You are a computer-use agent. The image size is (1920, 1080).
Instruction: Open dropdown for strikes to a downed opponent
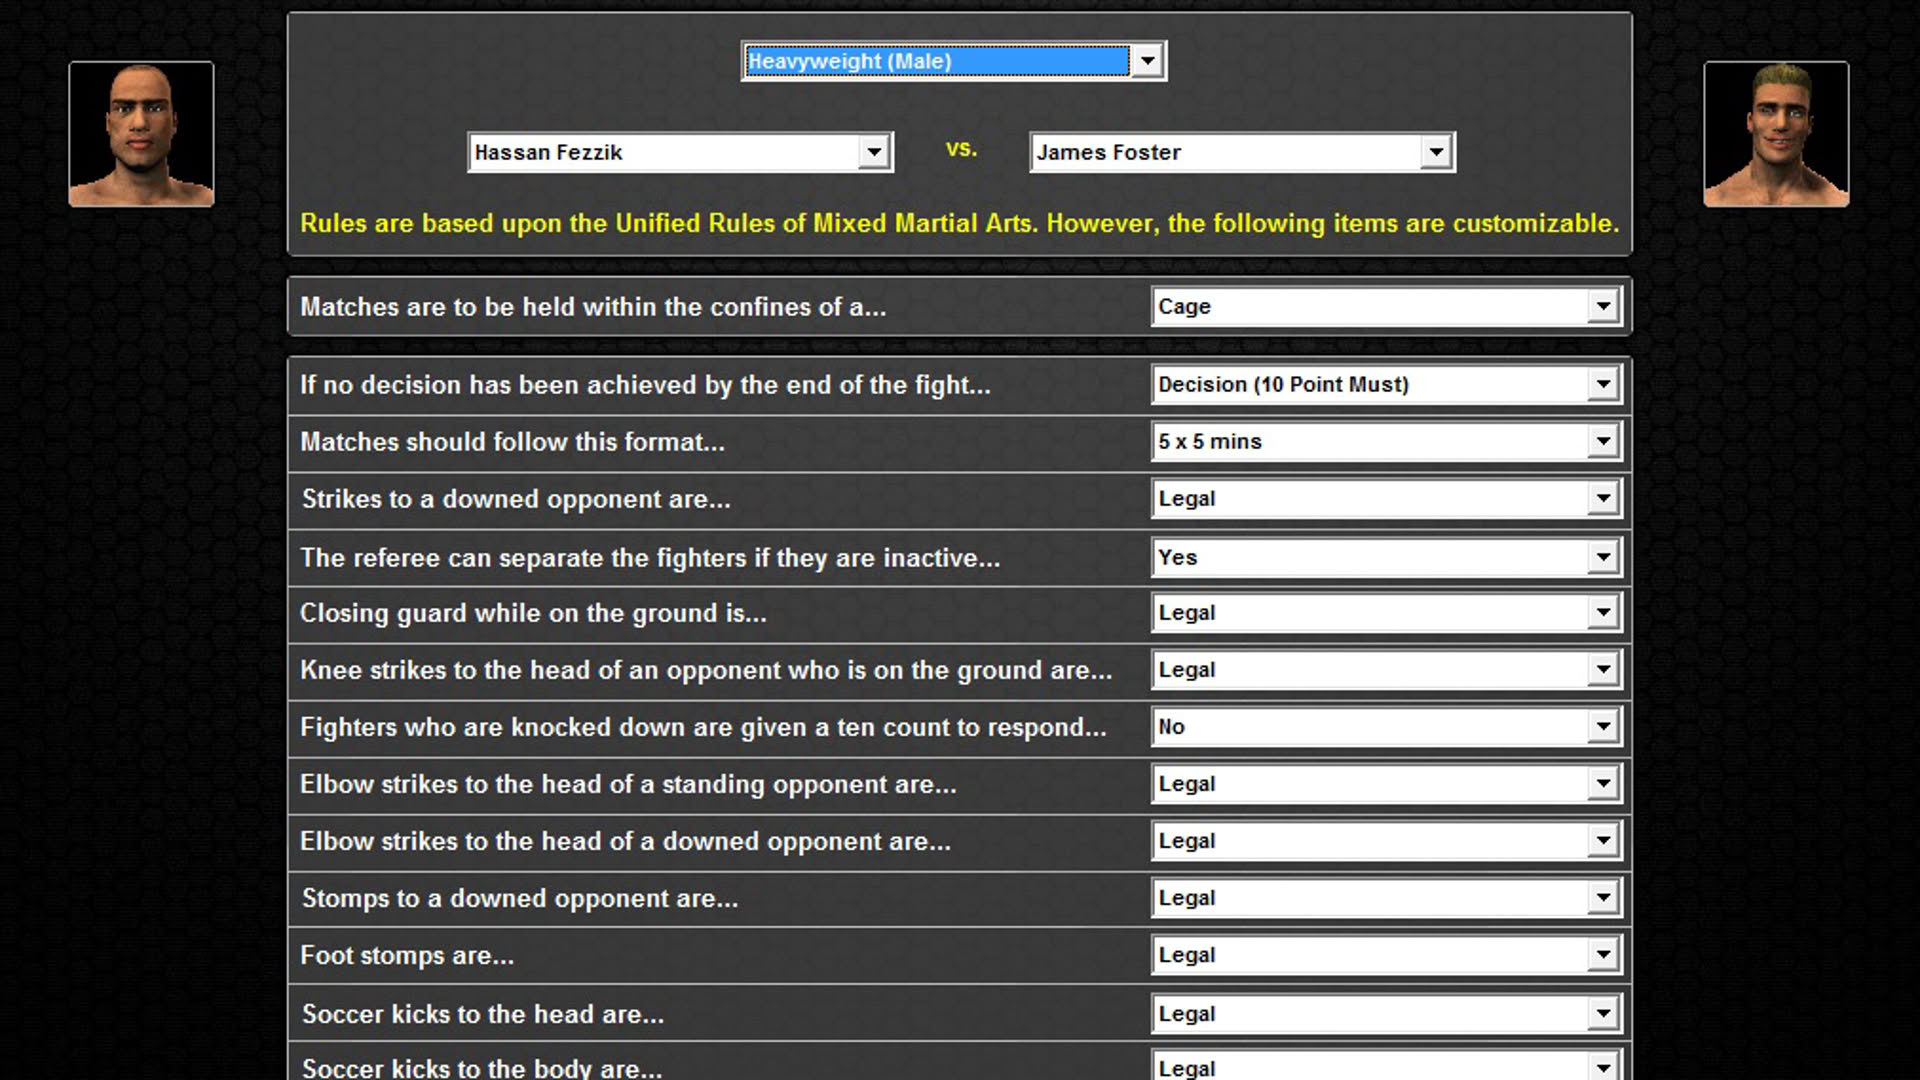[x=1386, y=498]
